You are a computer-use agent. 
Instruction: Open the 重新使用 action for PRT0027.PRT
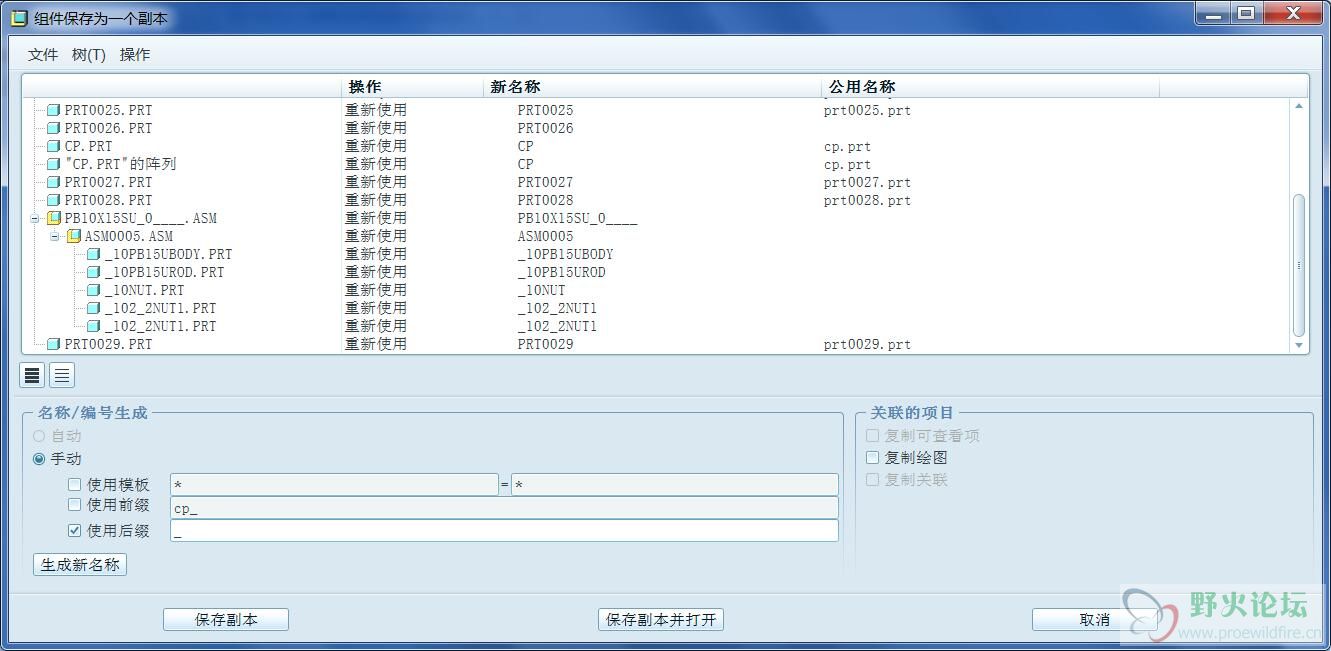(x=376, y=182)
